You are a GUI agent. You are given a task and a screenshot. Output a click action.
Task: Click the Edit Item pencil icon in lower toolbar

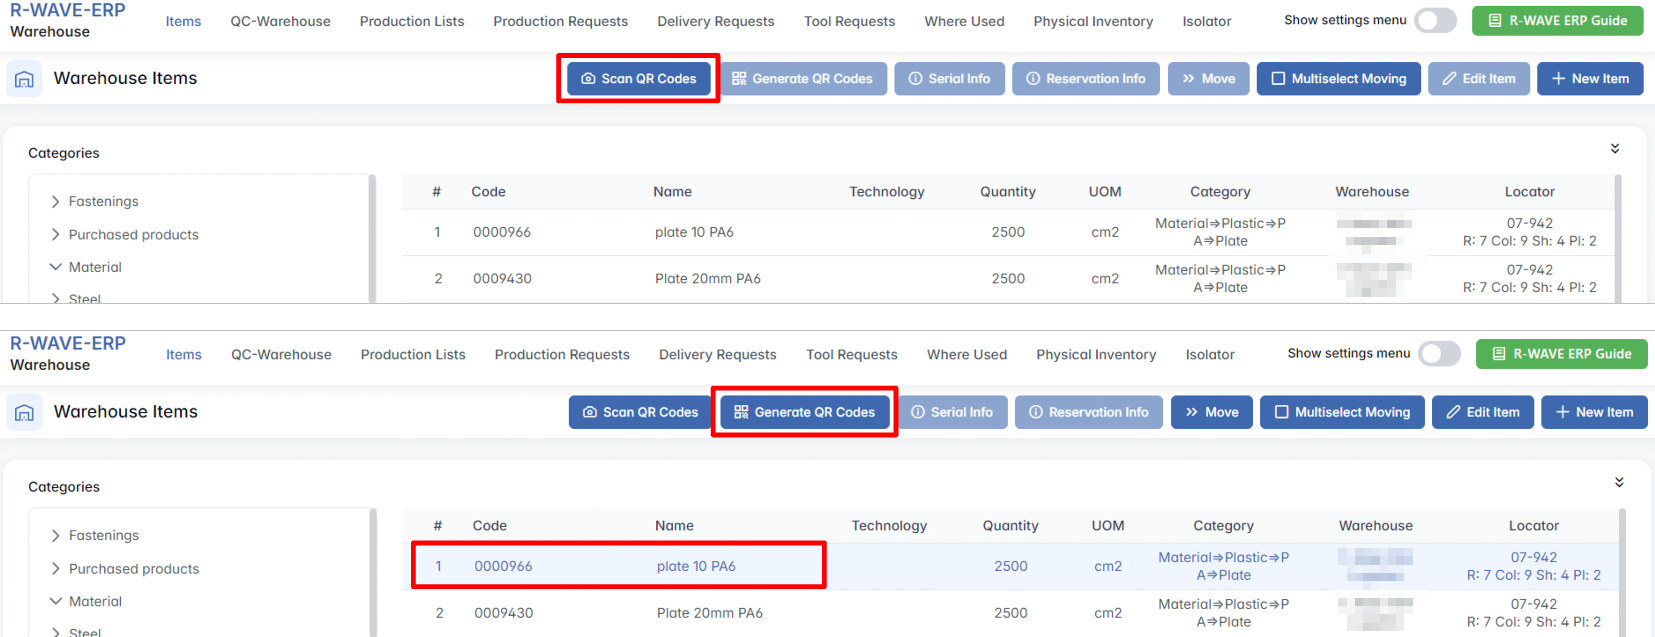pyautogui.click(x=1453, y=412)
